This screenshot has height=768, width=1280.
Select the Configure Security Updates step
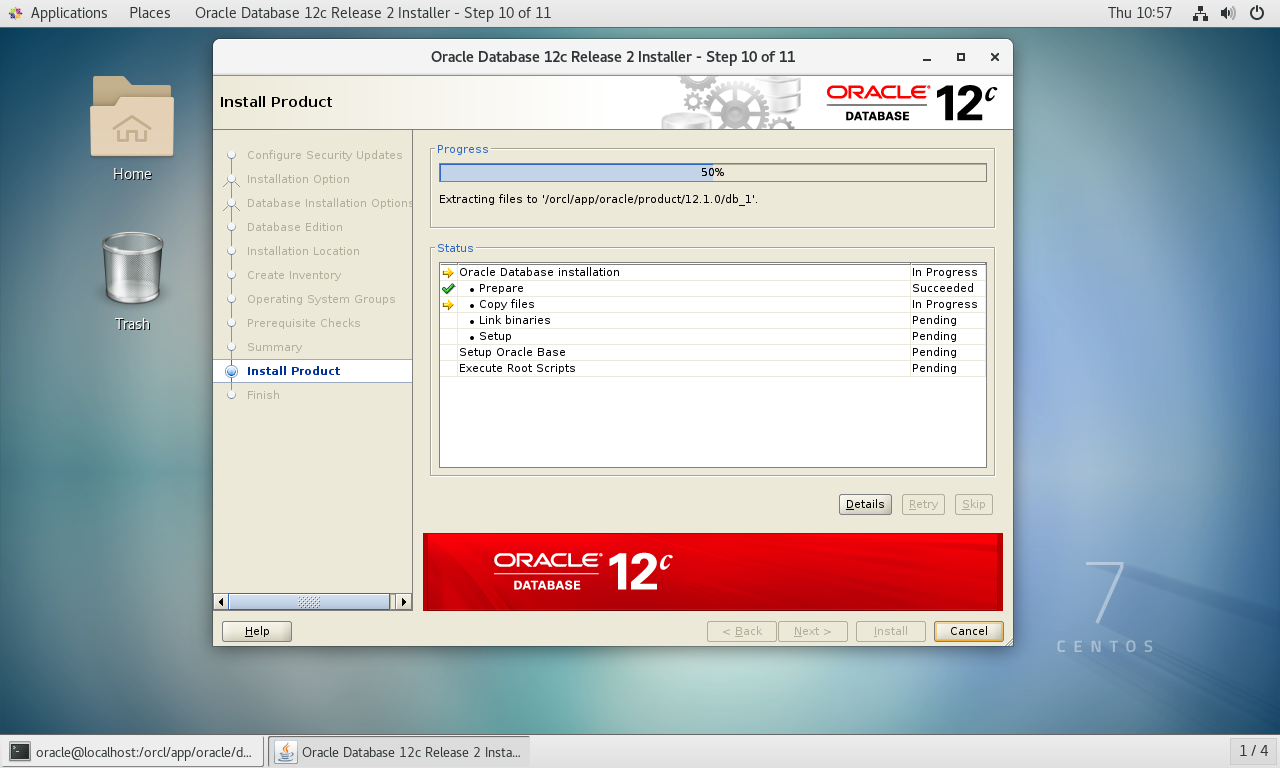point(325,155)
